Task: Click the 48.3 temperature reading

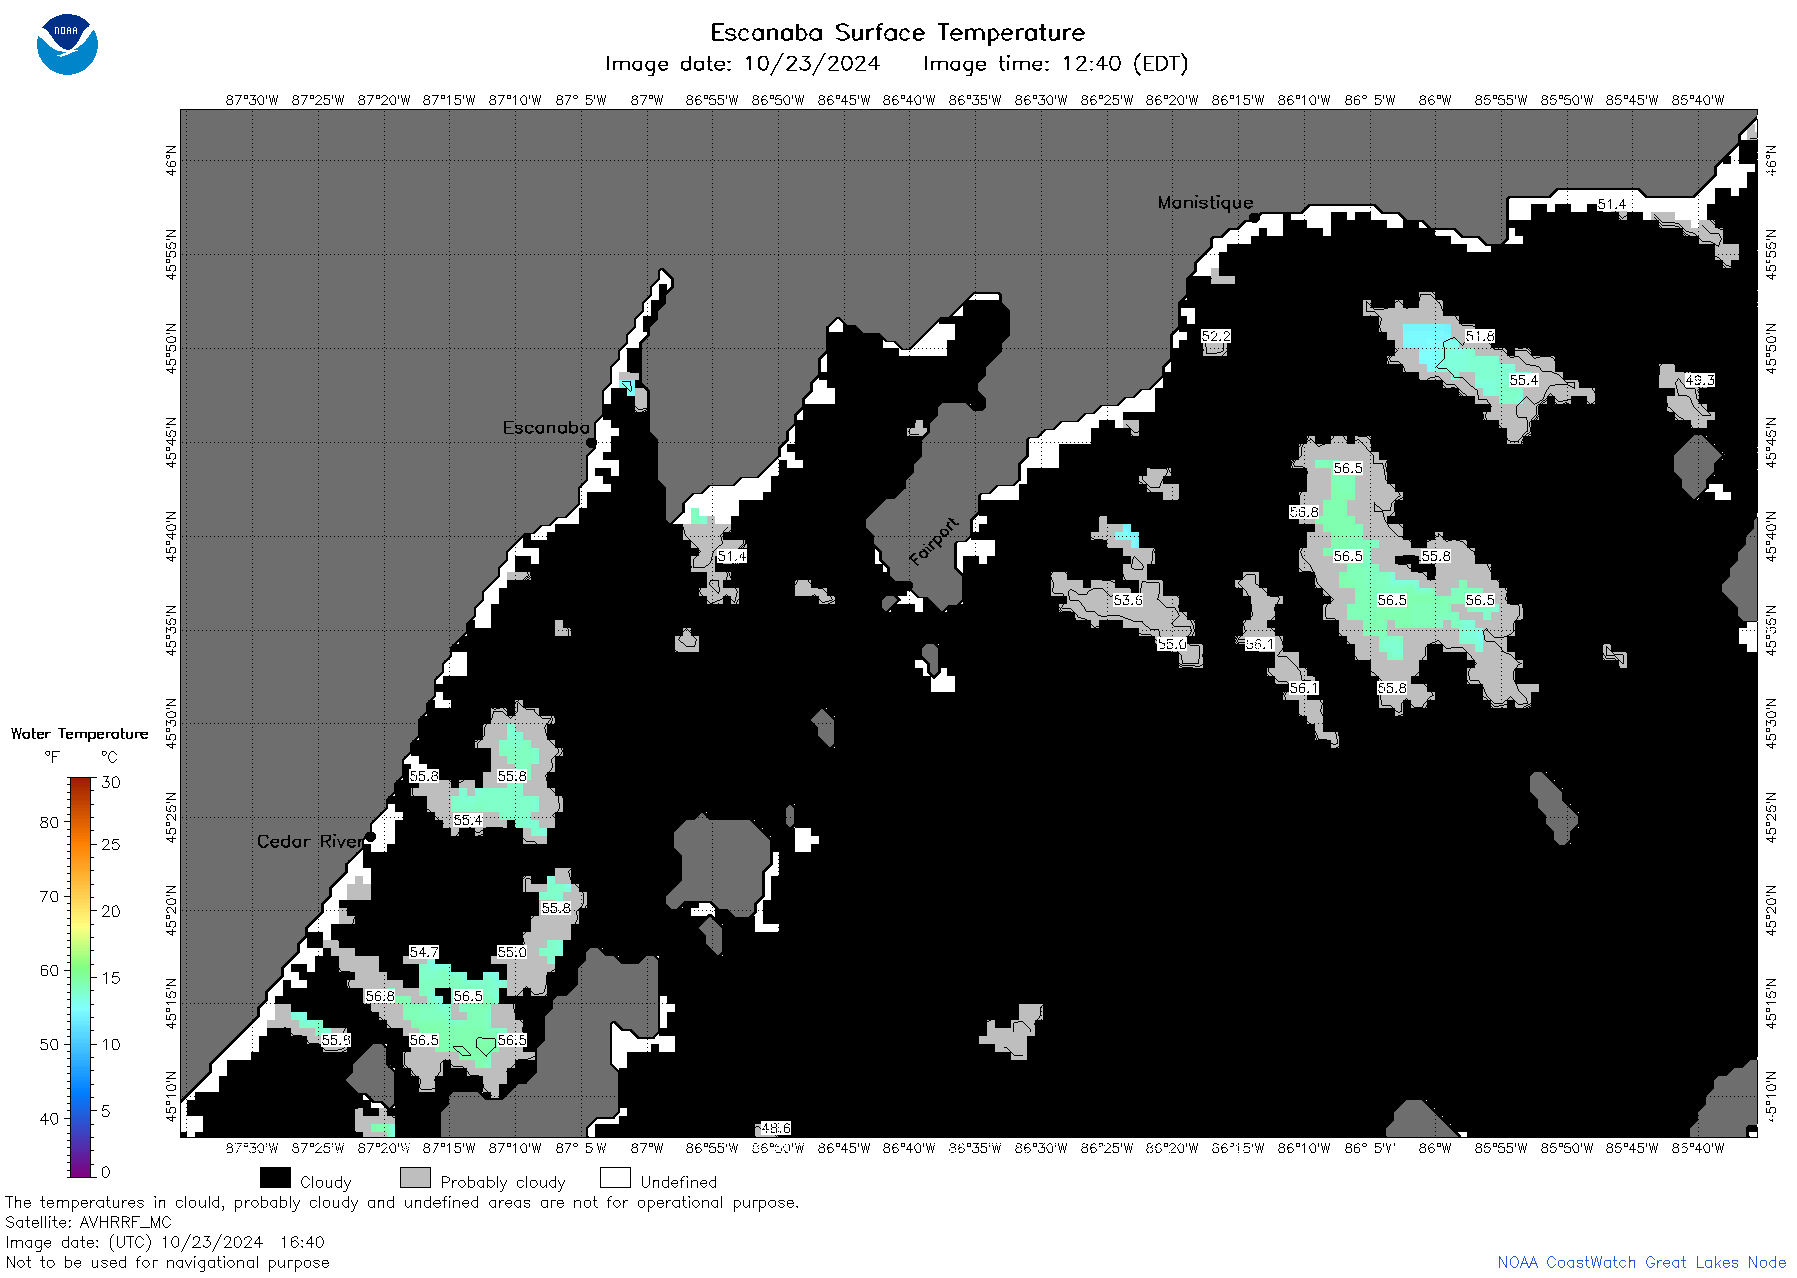Action: [1699, 380]
